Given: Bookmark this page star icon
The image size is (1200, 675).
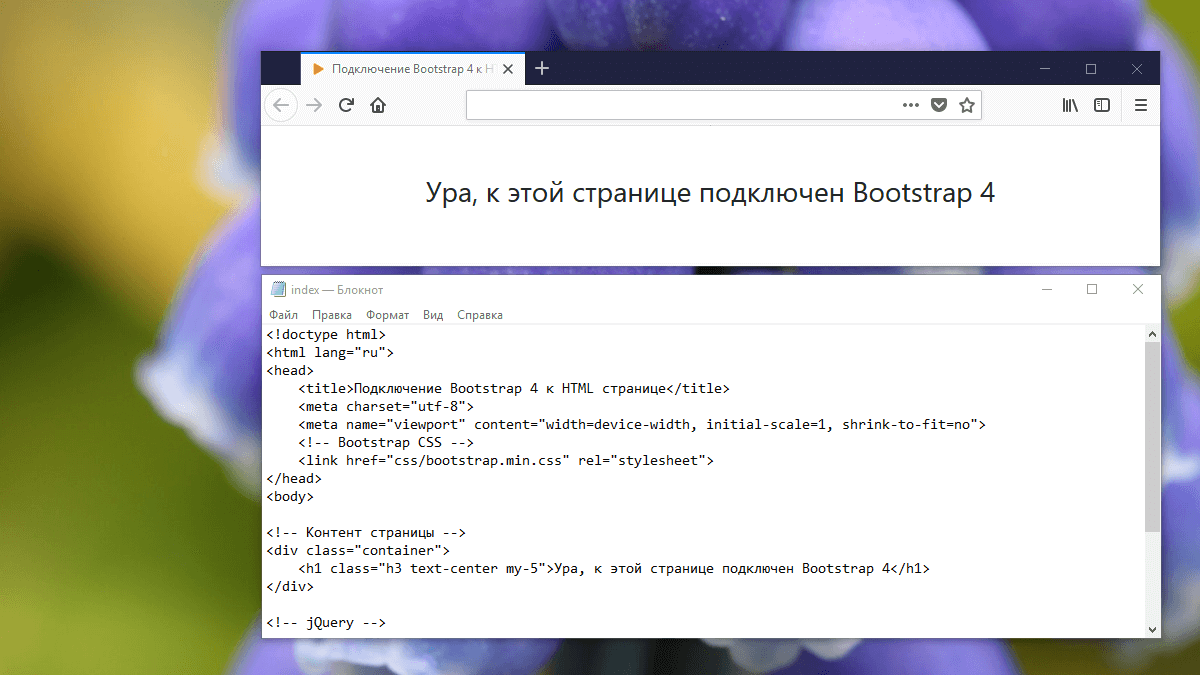Looking at the screenshot, I should pyautogui.click(x=967, y=105).
